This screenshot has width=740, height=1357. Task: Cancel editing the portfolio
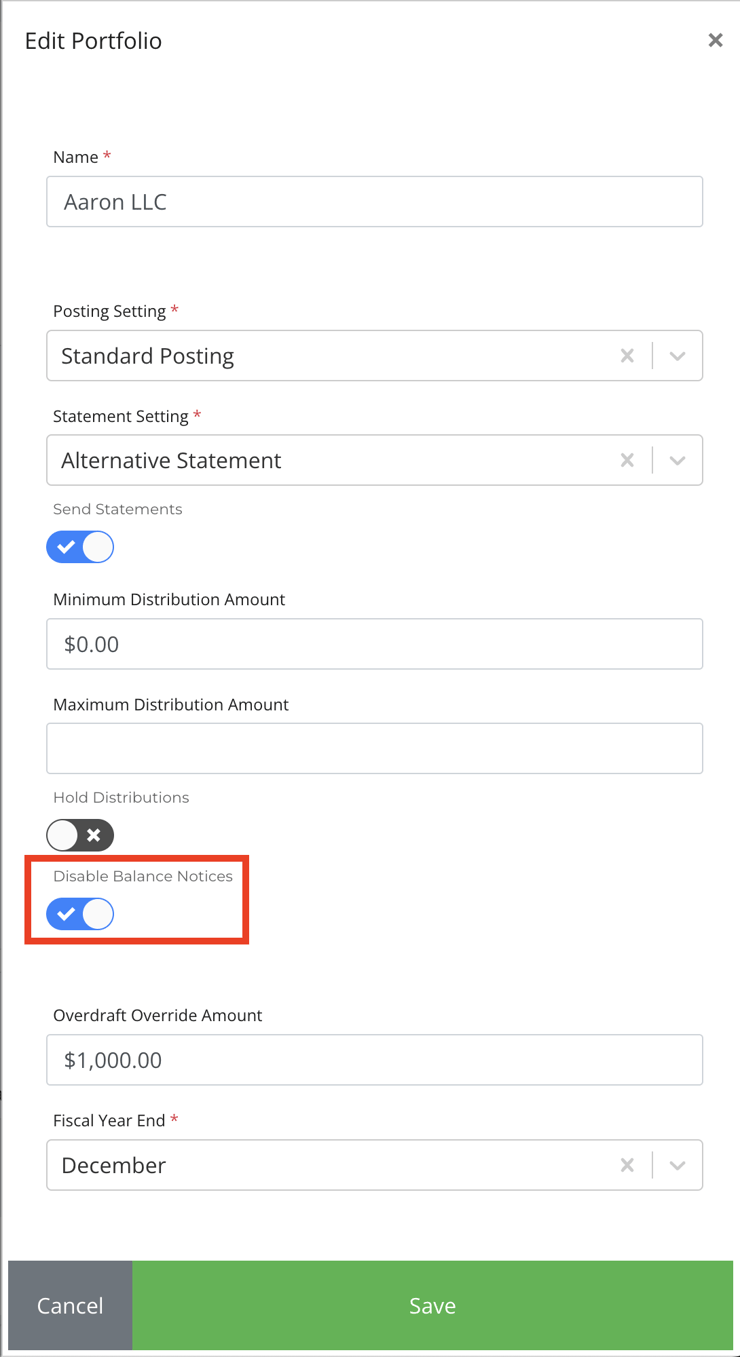[69, 1305]
